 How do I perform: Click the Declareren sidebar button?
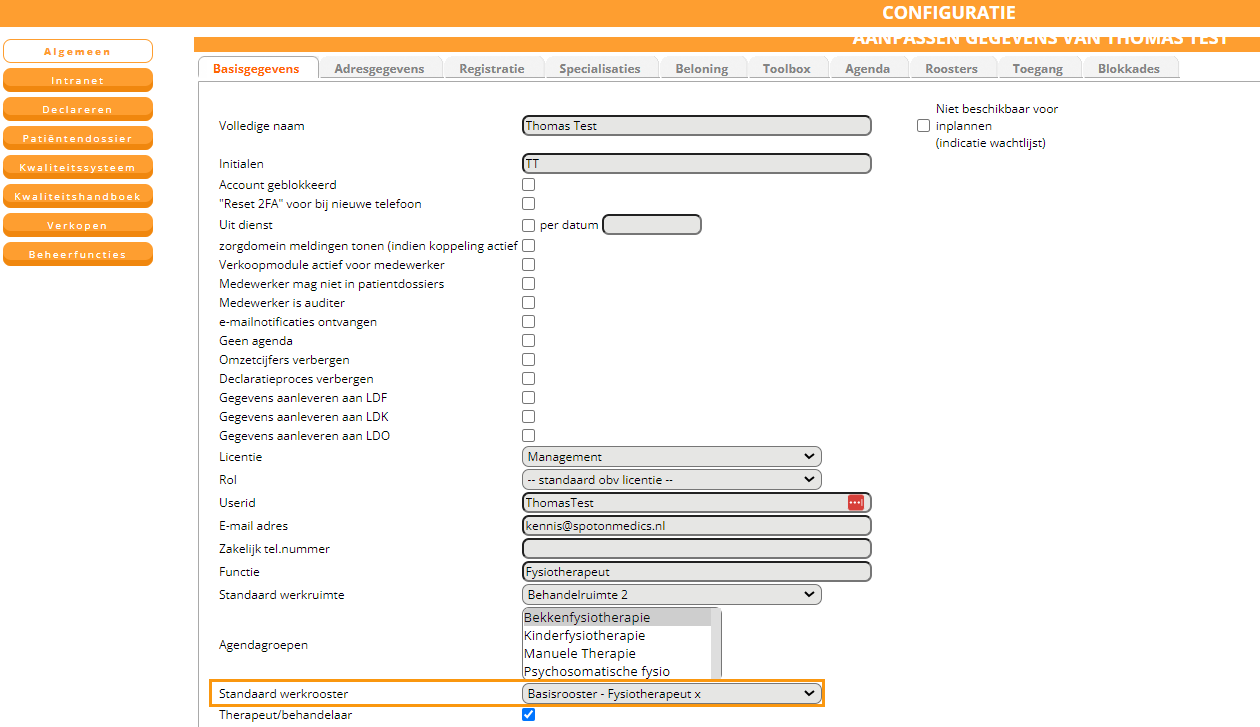(x=77, y=110)
